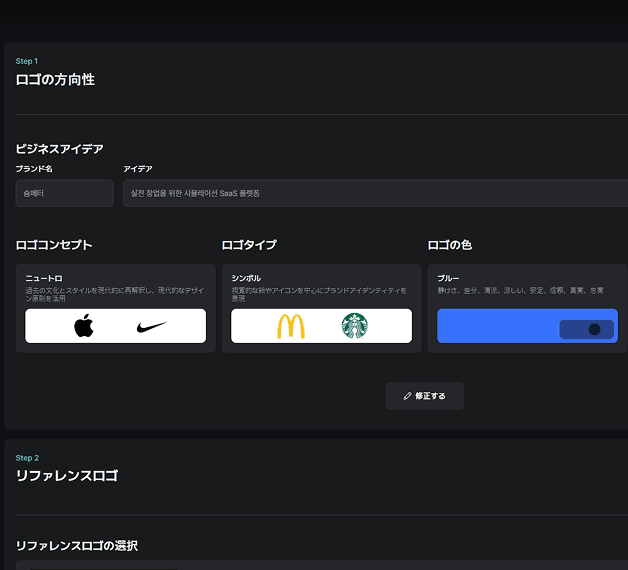This screenshot has height=570, width=628.
Task: Click the ロゴの色 heading
Action: tap(450, 245)
